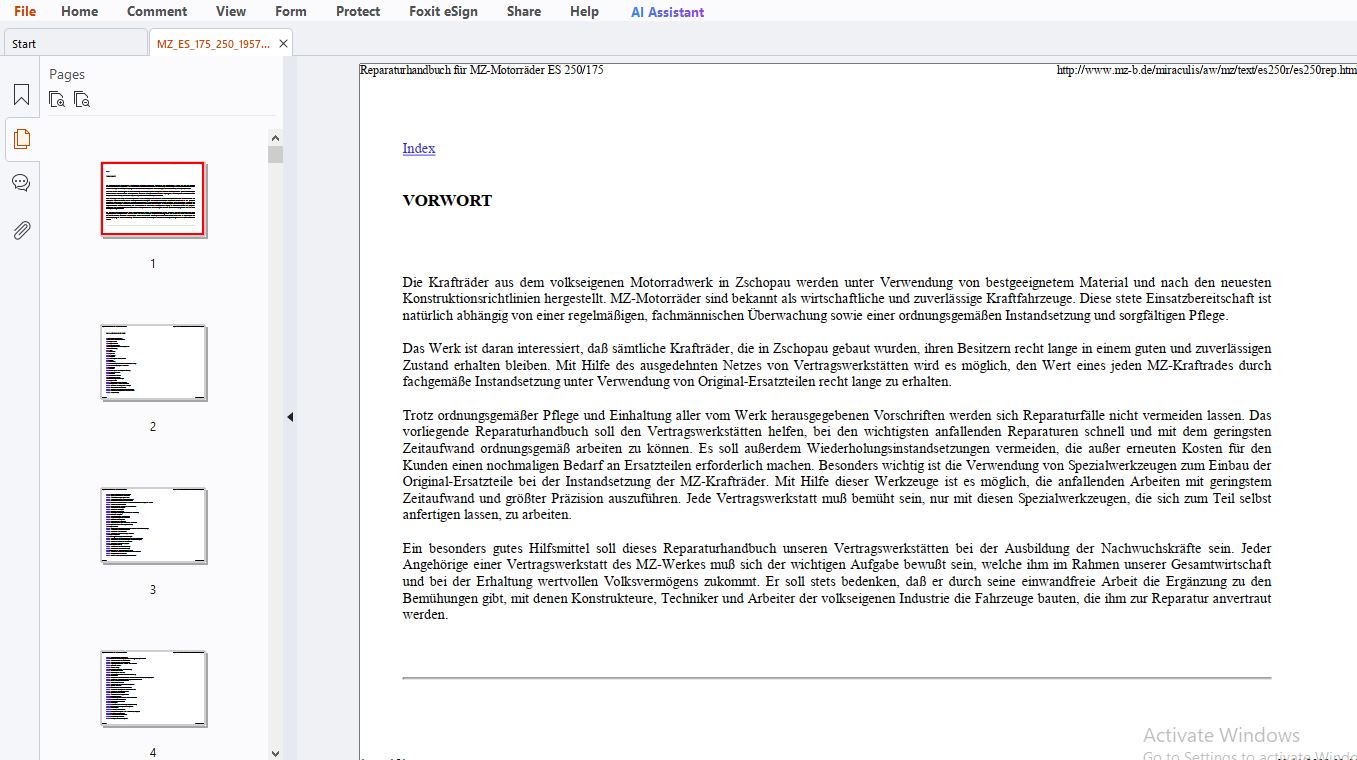Open the Comment ribbon tab
This screenshot has width=1357, height=760.
click(157, 11)
